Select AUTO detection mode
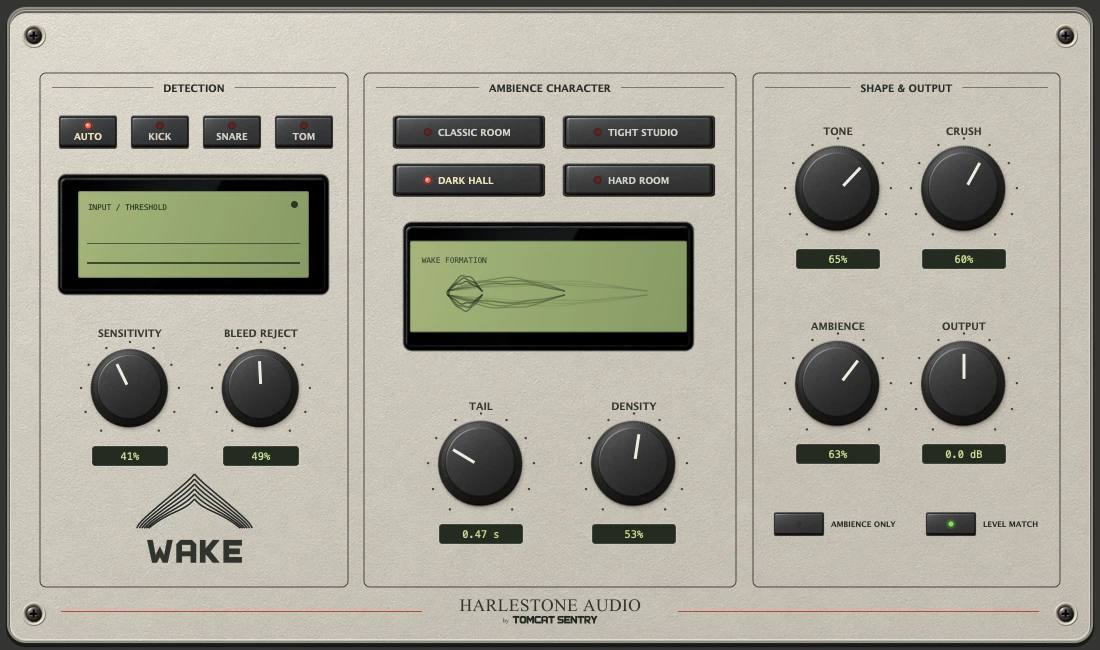1100x650 pixels. 88,132
